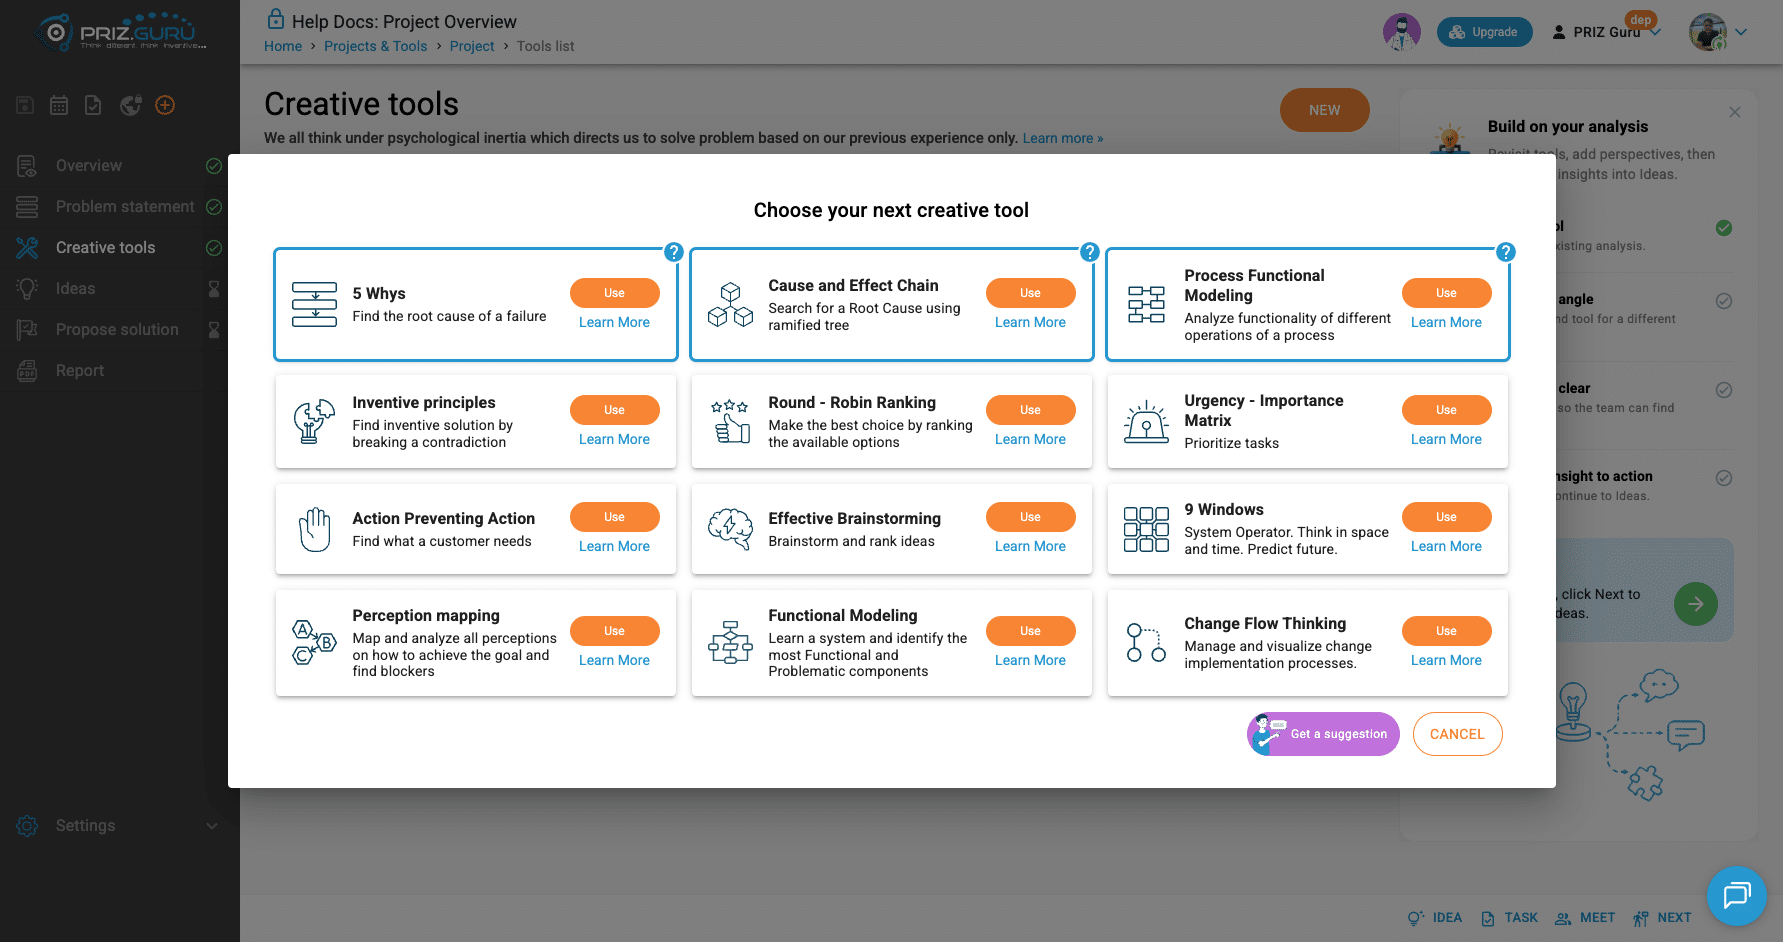Use the 9 Windows tool
Viewport: 1783px width, 942px height.
point(1446,517)
